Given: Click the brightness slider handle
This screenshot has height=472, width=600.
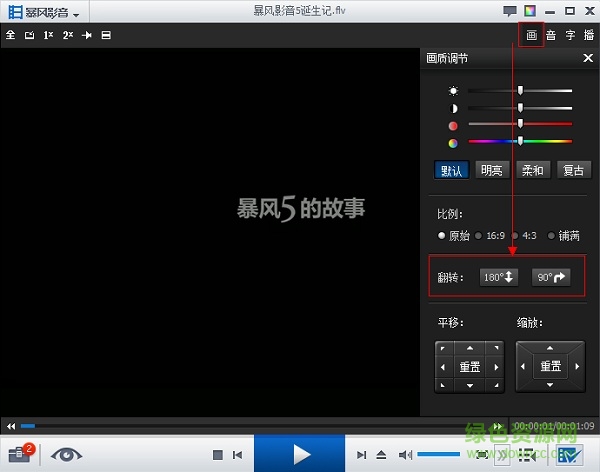Looking at the screenshot, I should point(521,90).
